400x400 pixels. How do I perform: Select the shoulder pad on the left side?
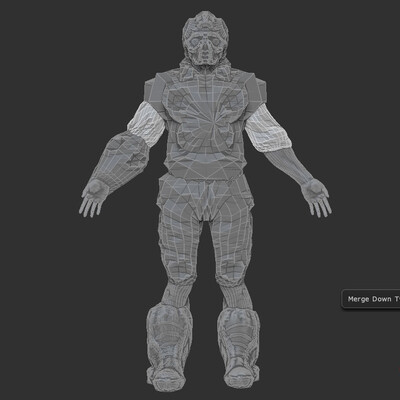coord(154,91)
